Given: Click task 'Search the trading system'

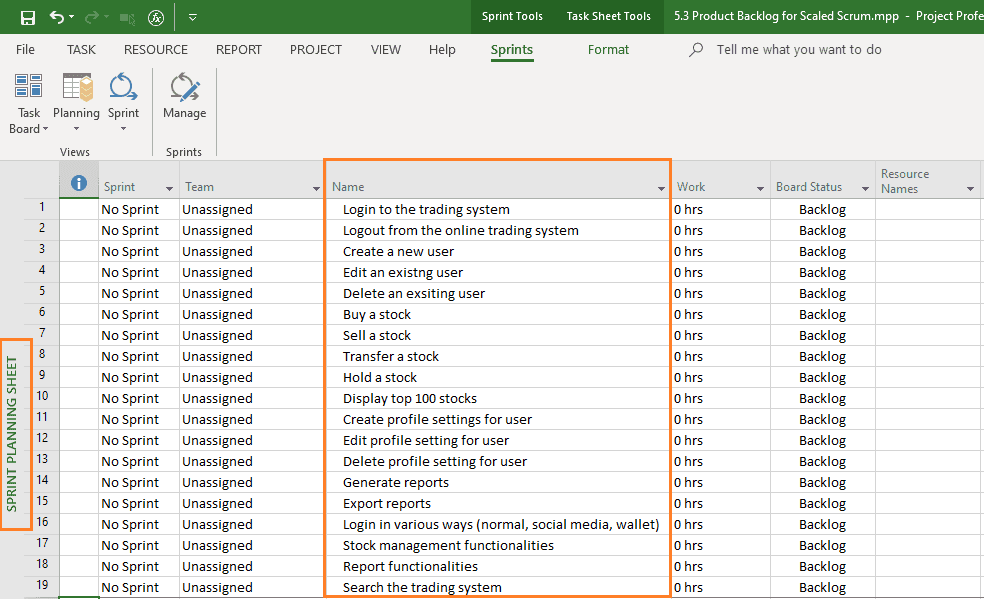Looking at the screenshot, I should point(422,588).
